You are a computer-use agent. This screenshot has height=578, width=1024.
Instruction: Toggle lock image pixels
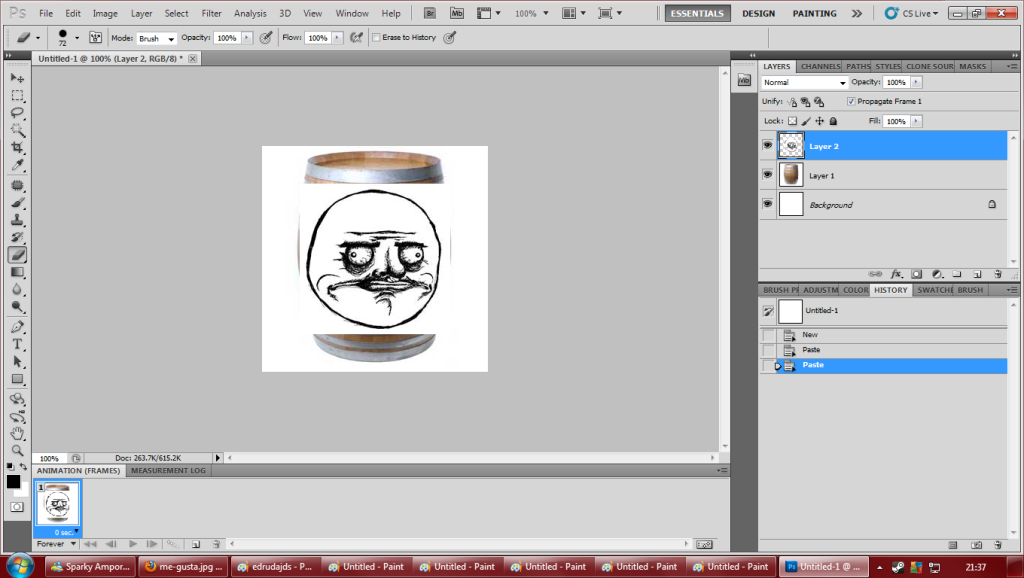[x=806, y=121]
